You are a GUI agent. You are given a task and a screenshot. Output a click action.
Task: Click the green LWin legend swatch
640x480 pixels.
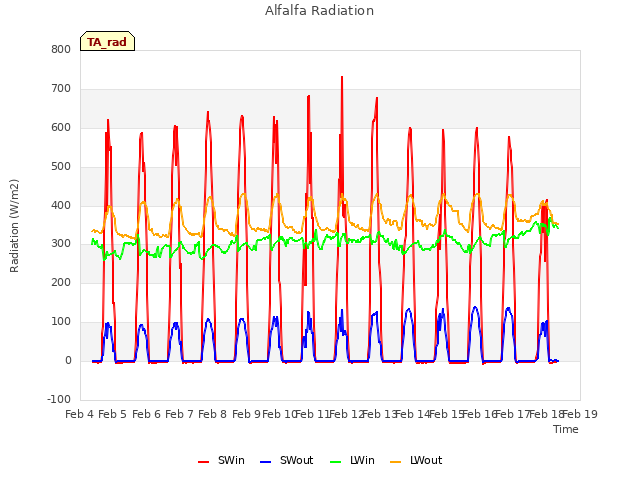point(335,462)
